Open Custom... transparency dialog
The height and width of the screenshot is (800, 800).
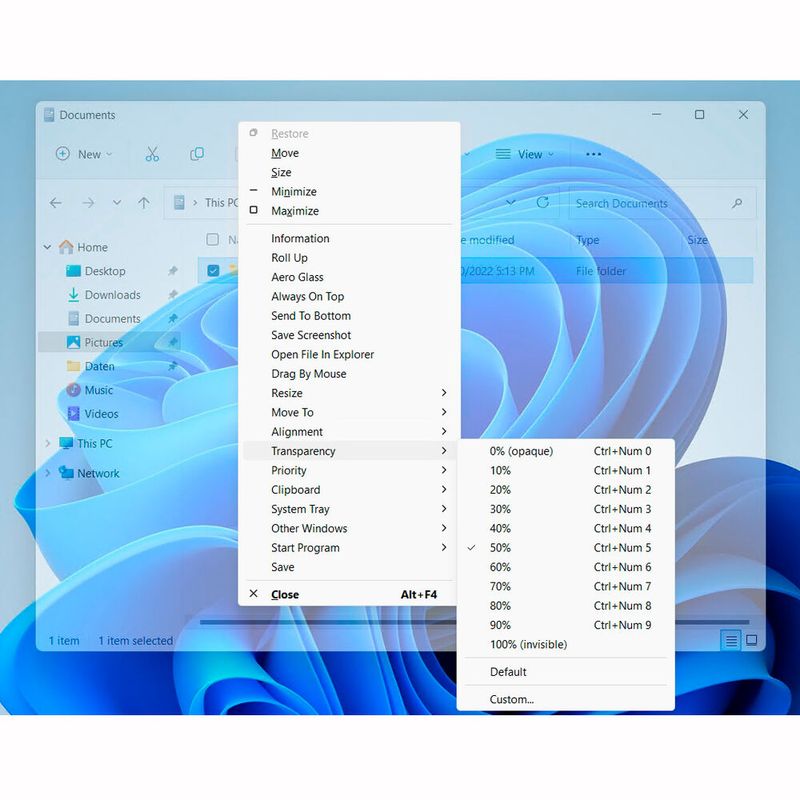pos(566,699)
